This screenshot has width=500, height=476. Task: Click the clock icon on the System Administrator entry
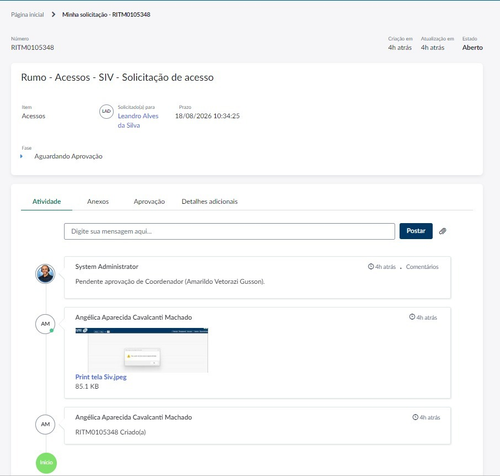371,266
